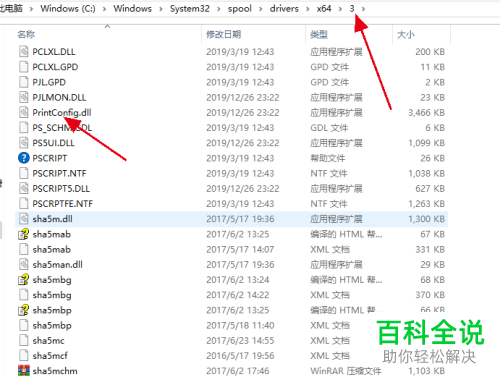This screenshot has width=500, height=377.
Task: Sort by the 名称 column header
Action: pyautogui.click(x=26, y=34)
